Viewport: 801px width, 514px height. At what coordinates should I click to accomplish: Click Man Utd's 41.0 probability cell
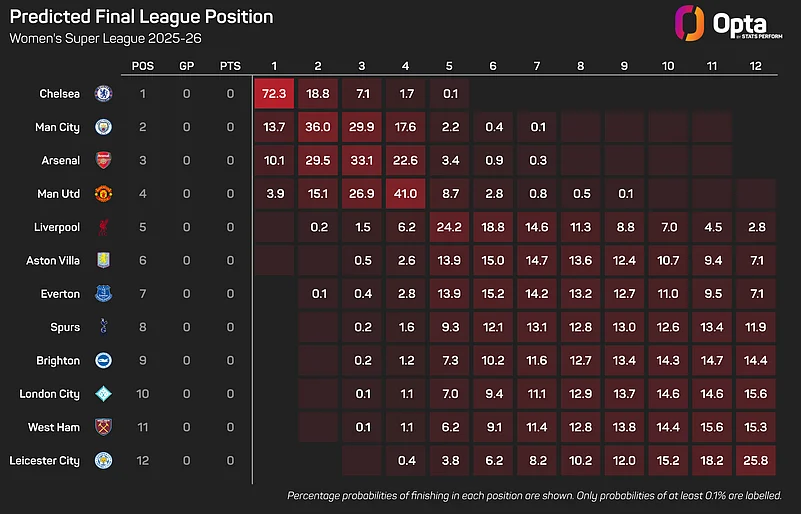(405, 194)
